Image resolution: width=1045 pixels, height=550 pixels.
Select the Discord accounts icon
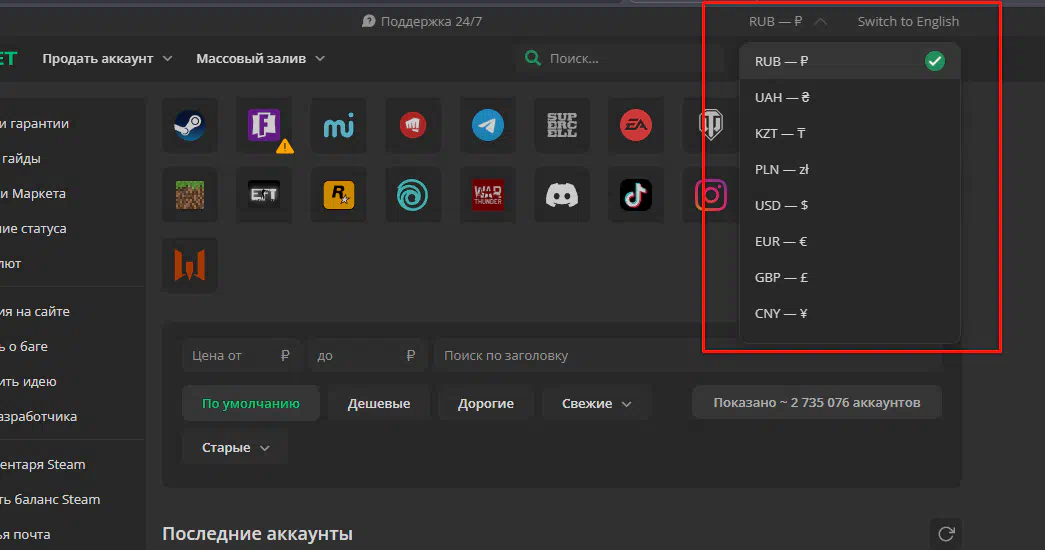click(562, 195)
